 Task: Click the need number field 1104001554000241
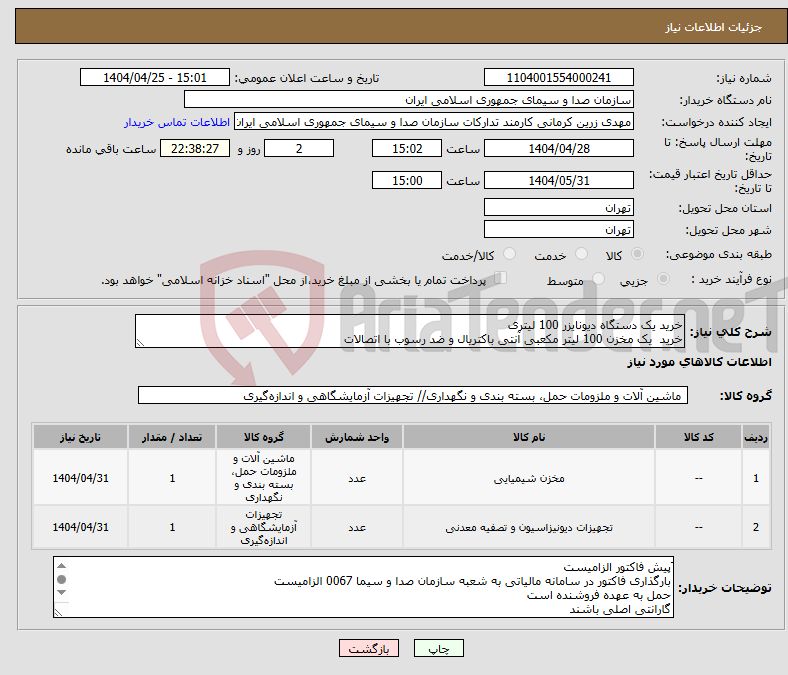[x=558, y=78]
